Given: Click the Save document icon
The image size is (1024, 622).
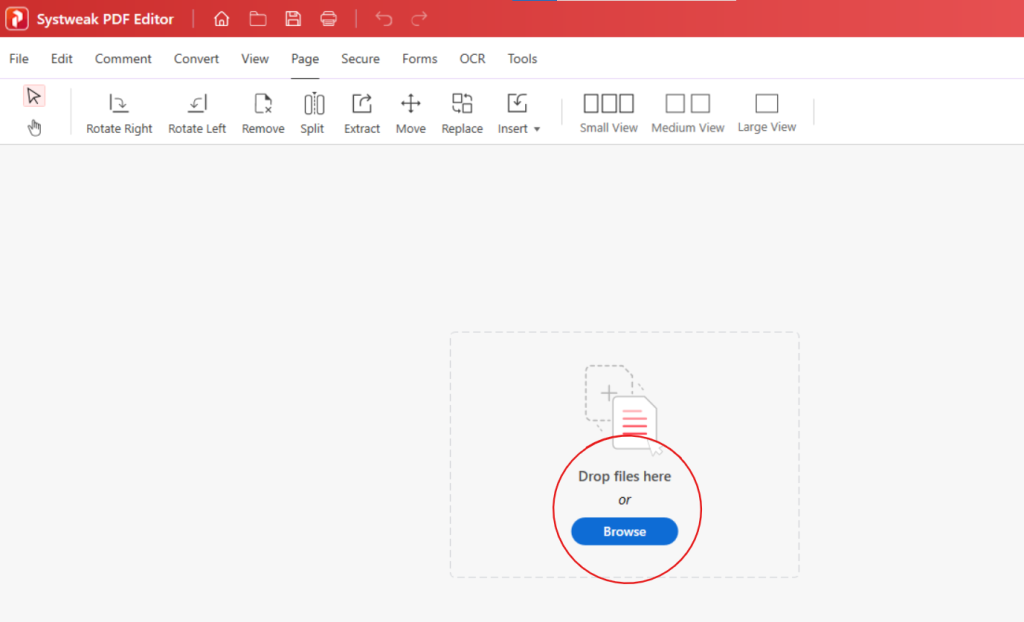Looking at the screenshot, I should (x=293, y=18).
